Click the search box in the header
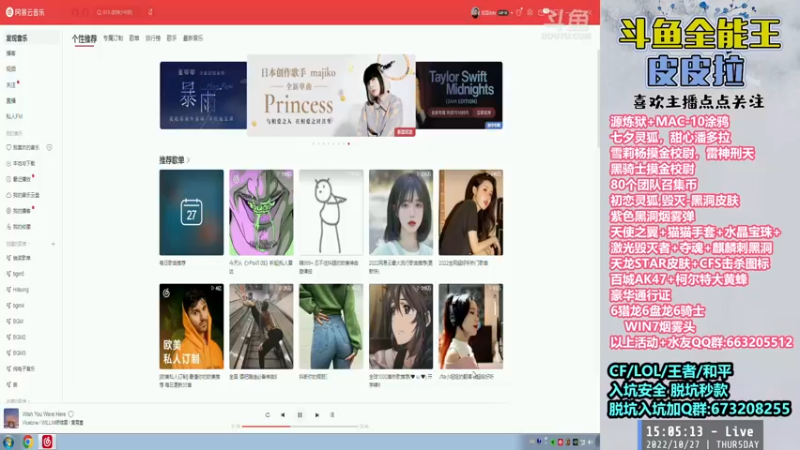Screen dimensions: 800x450 point(117,12)
